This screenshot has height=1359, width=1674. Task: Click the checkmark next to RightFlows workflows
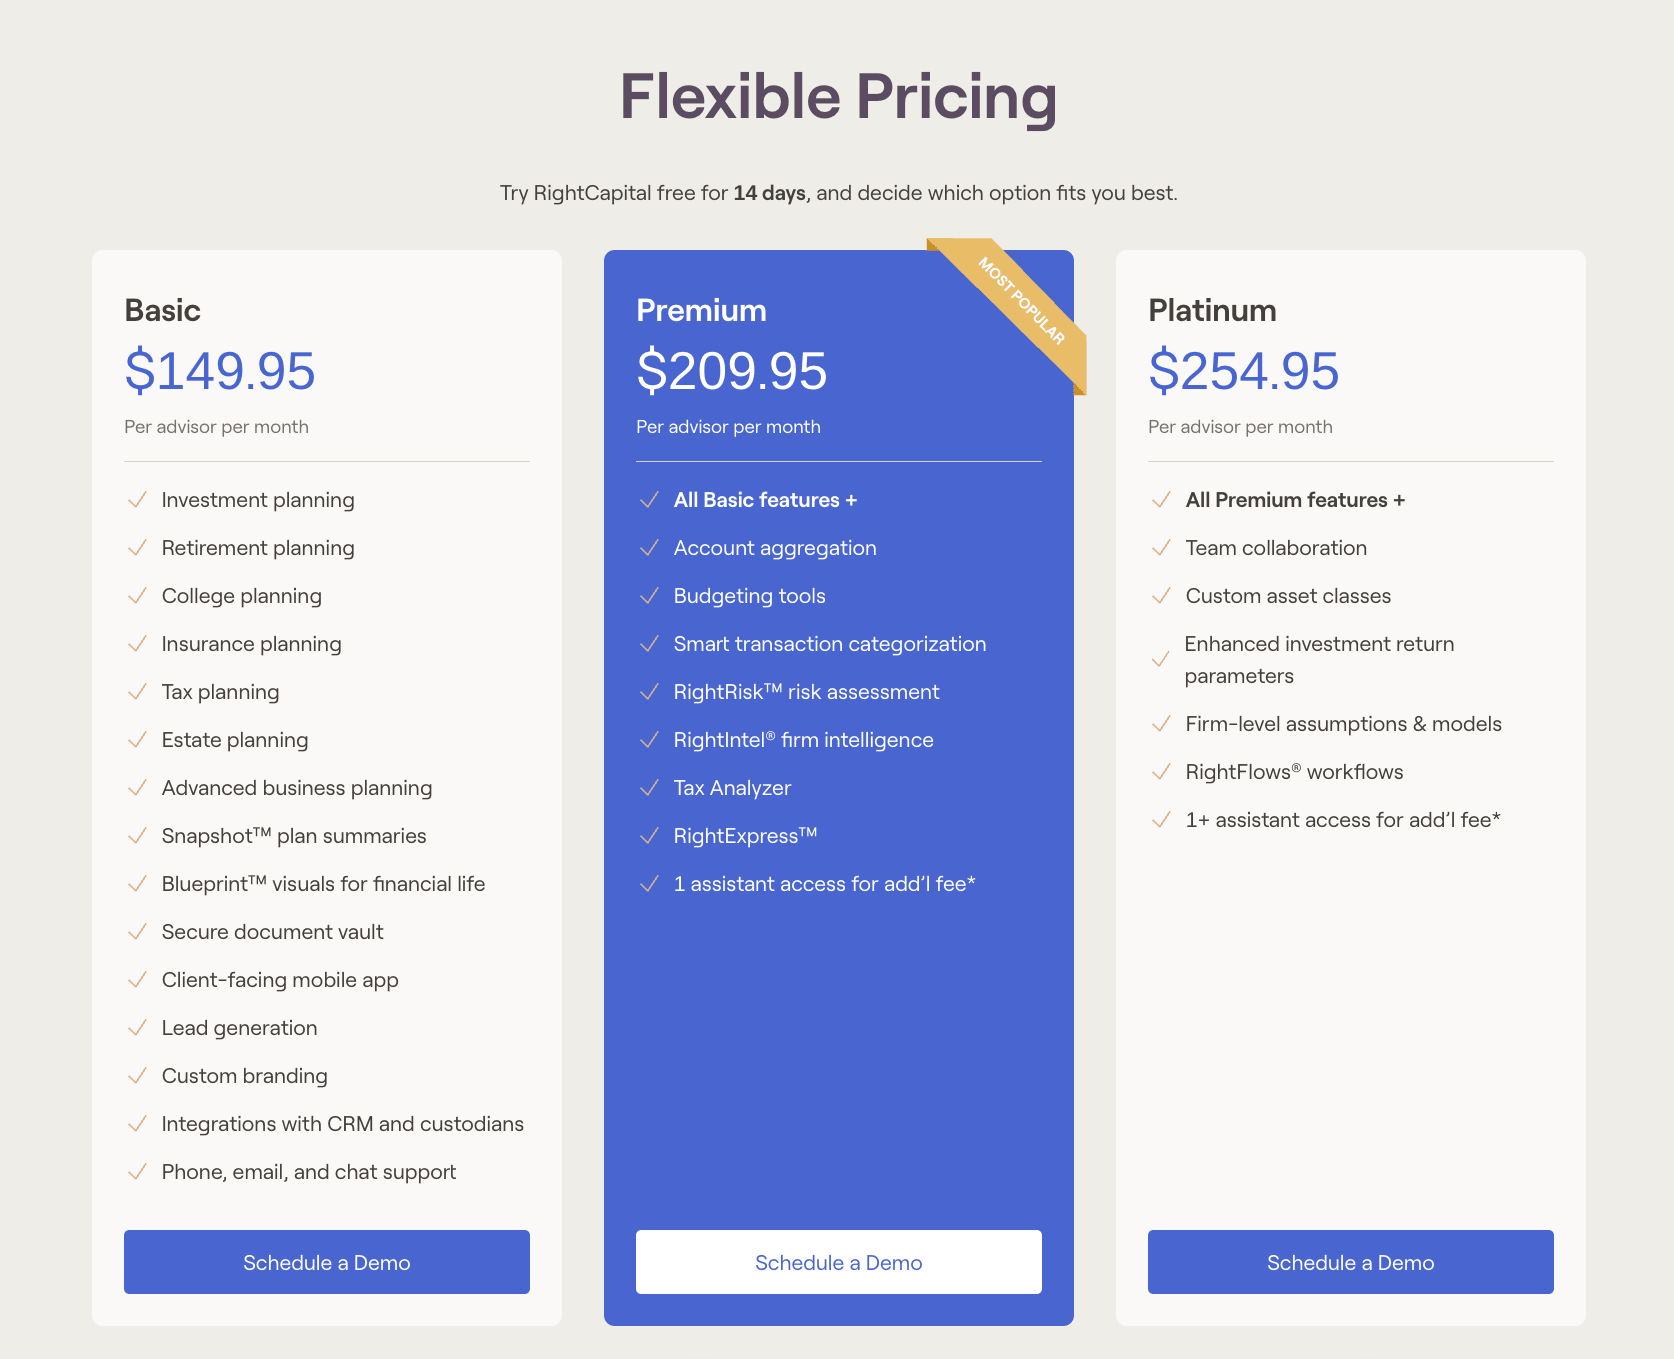1161,772
